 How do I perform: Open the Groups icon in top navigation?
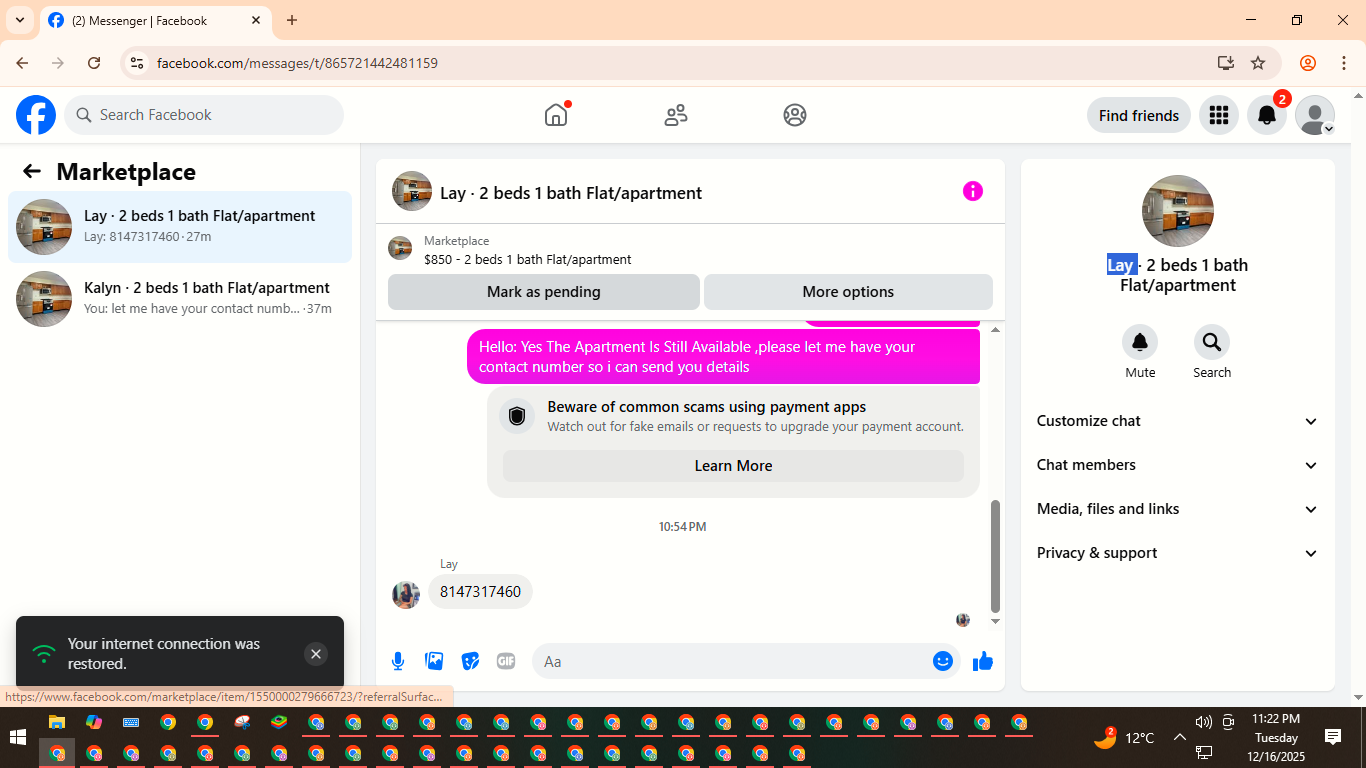coord(795,115)
